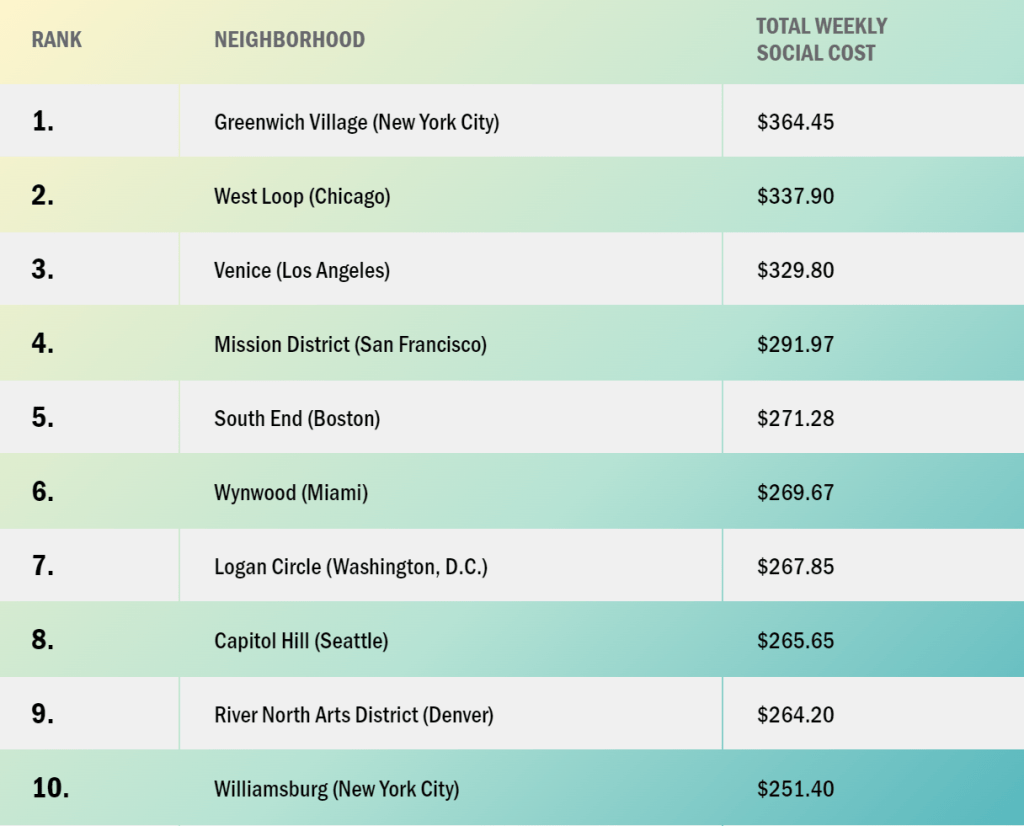This screenshot has height=826, width=1024.
Task: Click Wynwood (Miami) entry
Action: [x=291, y=492]
